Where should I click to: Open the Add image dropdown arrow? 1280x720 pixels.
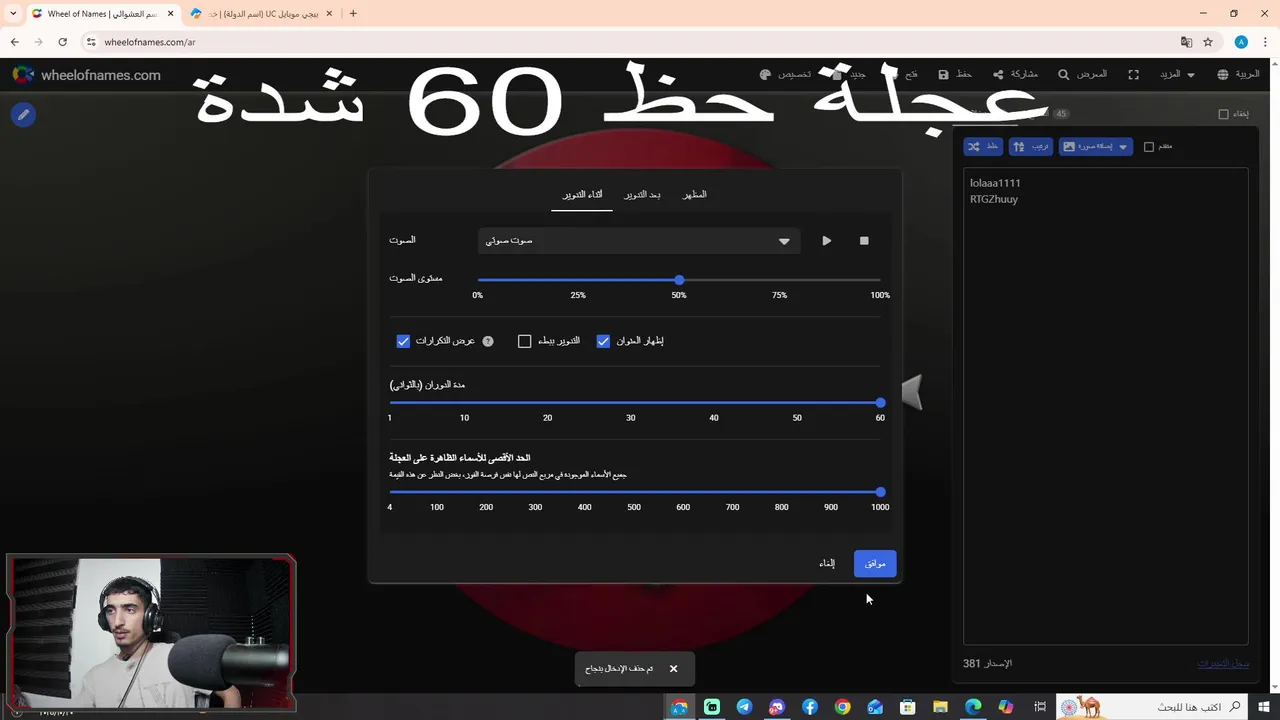coord(1123,147)
